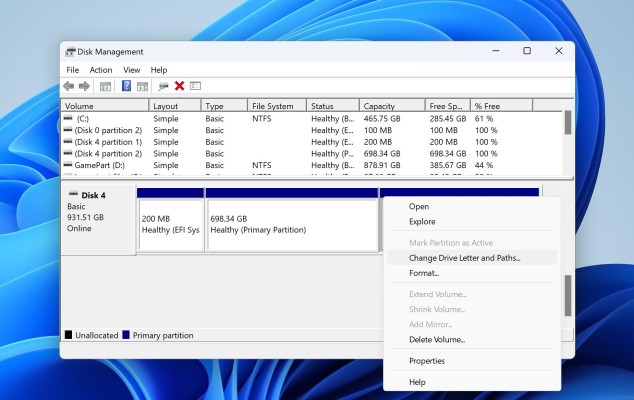Sort by the Volume column header
The image size is (634, 400).
coord(105,106)
